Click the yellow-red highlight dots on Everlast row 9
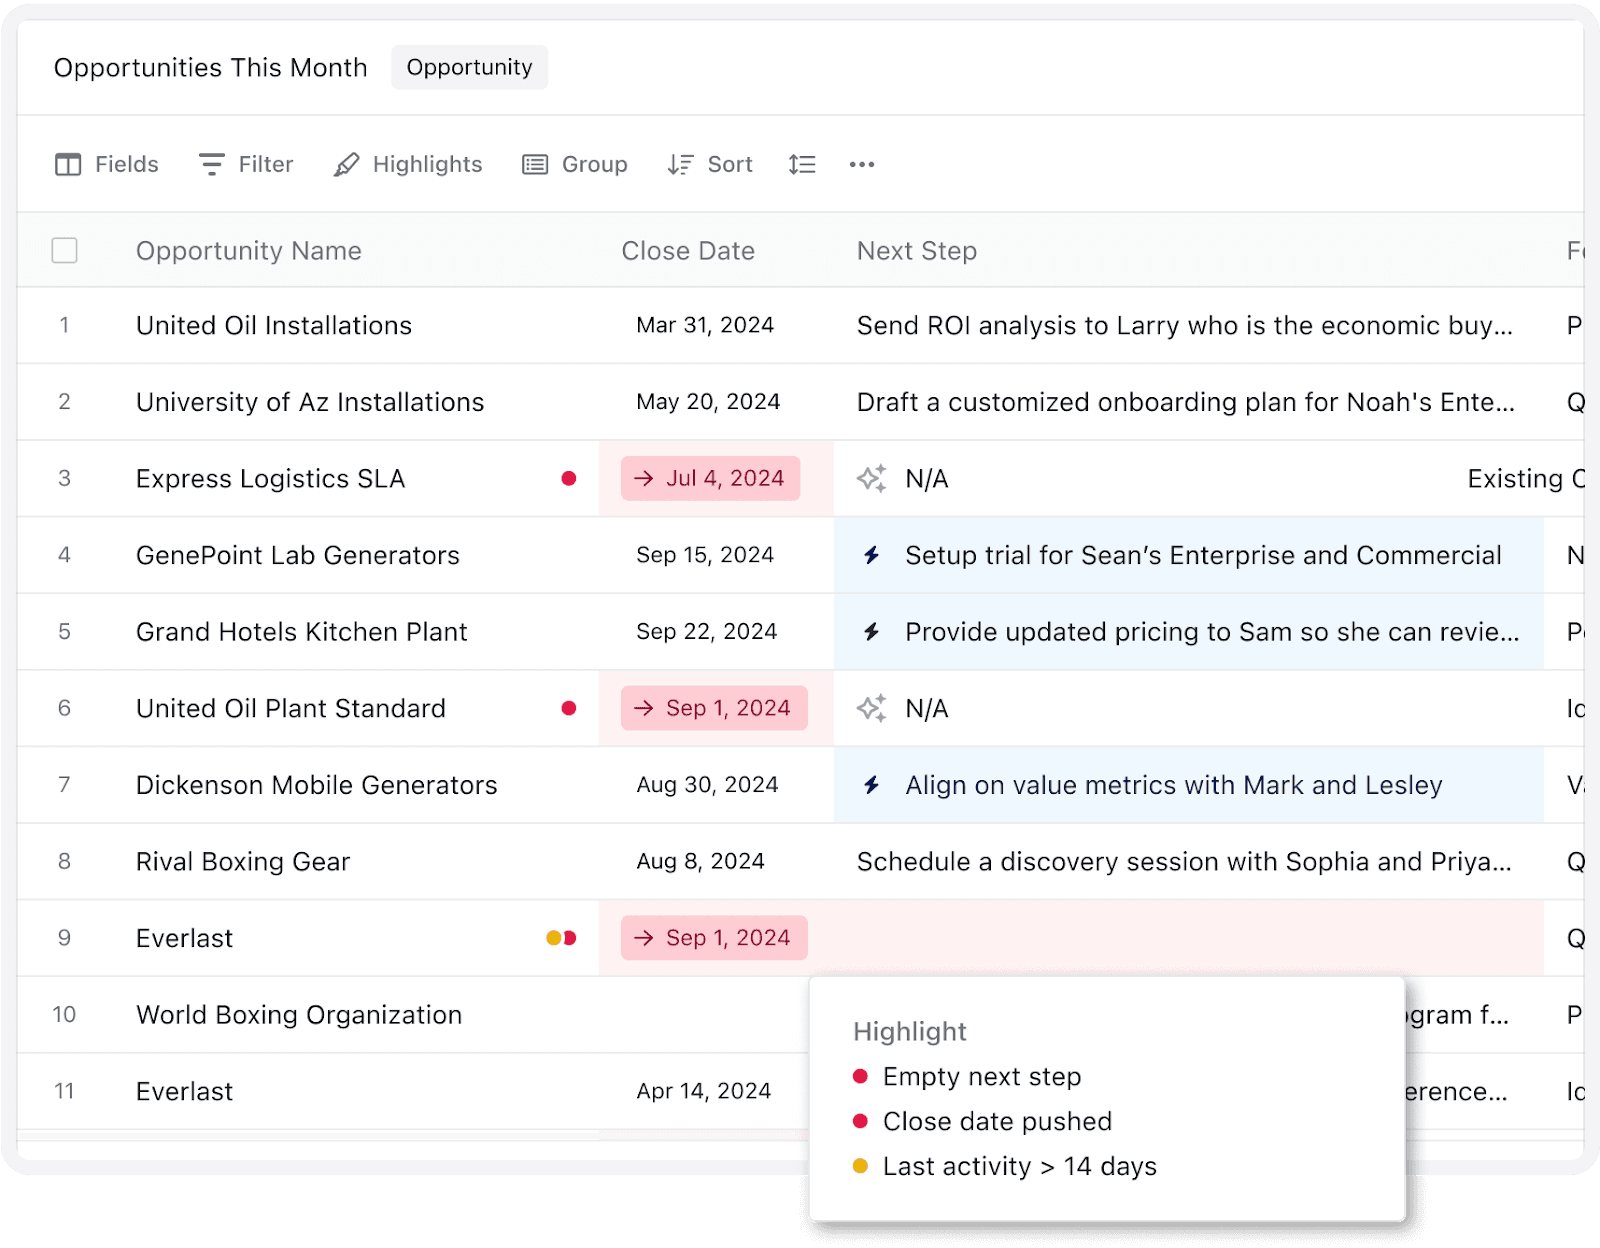Viewport: 1600px width, 1248px height. pyautogui.click(x=561, y=938)
